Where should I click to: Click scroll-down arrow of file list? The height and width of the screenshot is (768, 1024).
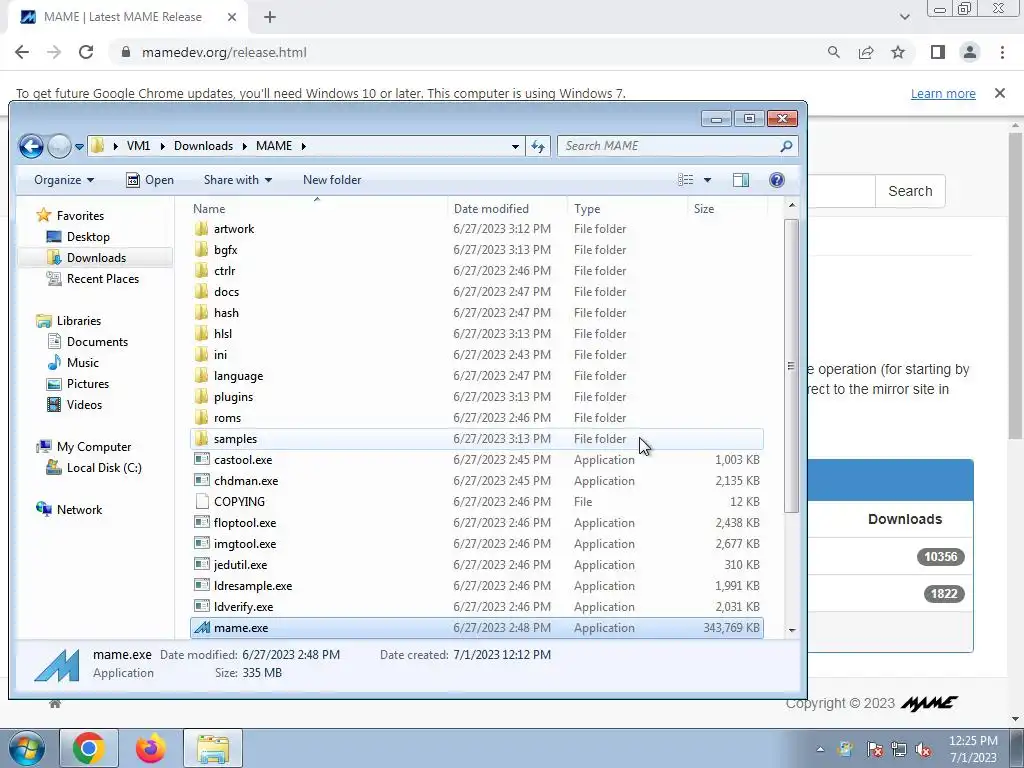792,630
